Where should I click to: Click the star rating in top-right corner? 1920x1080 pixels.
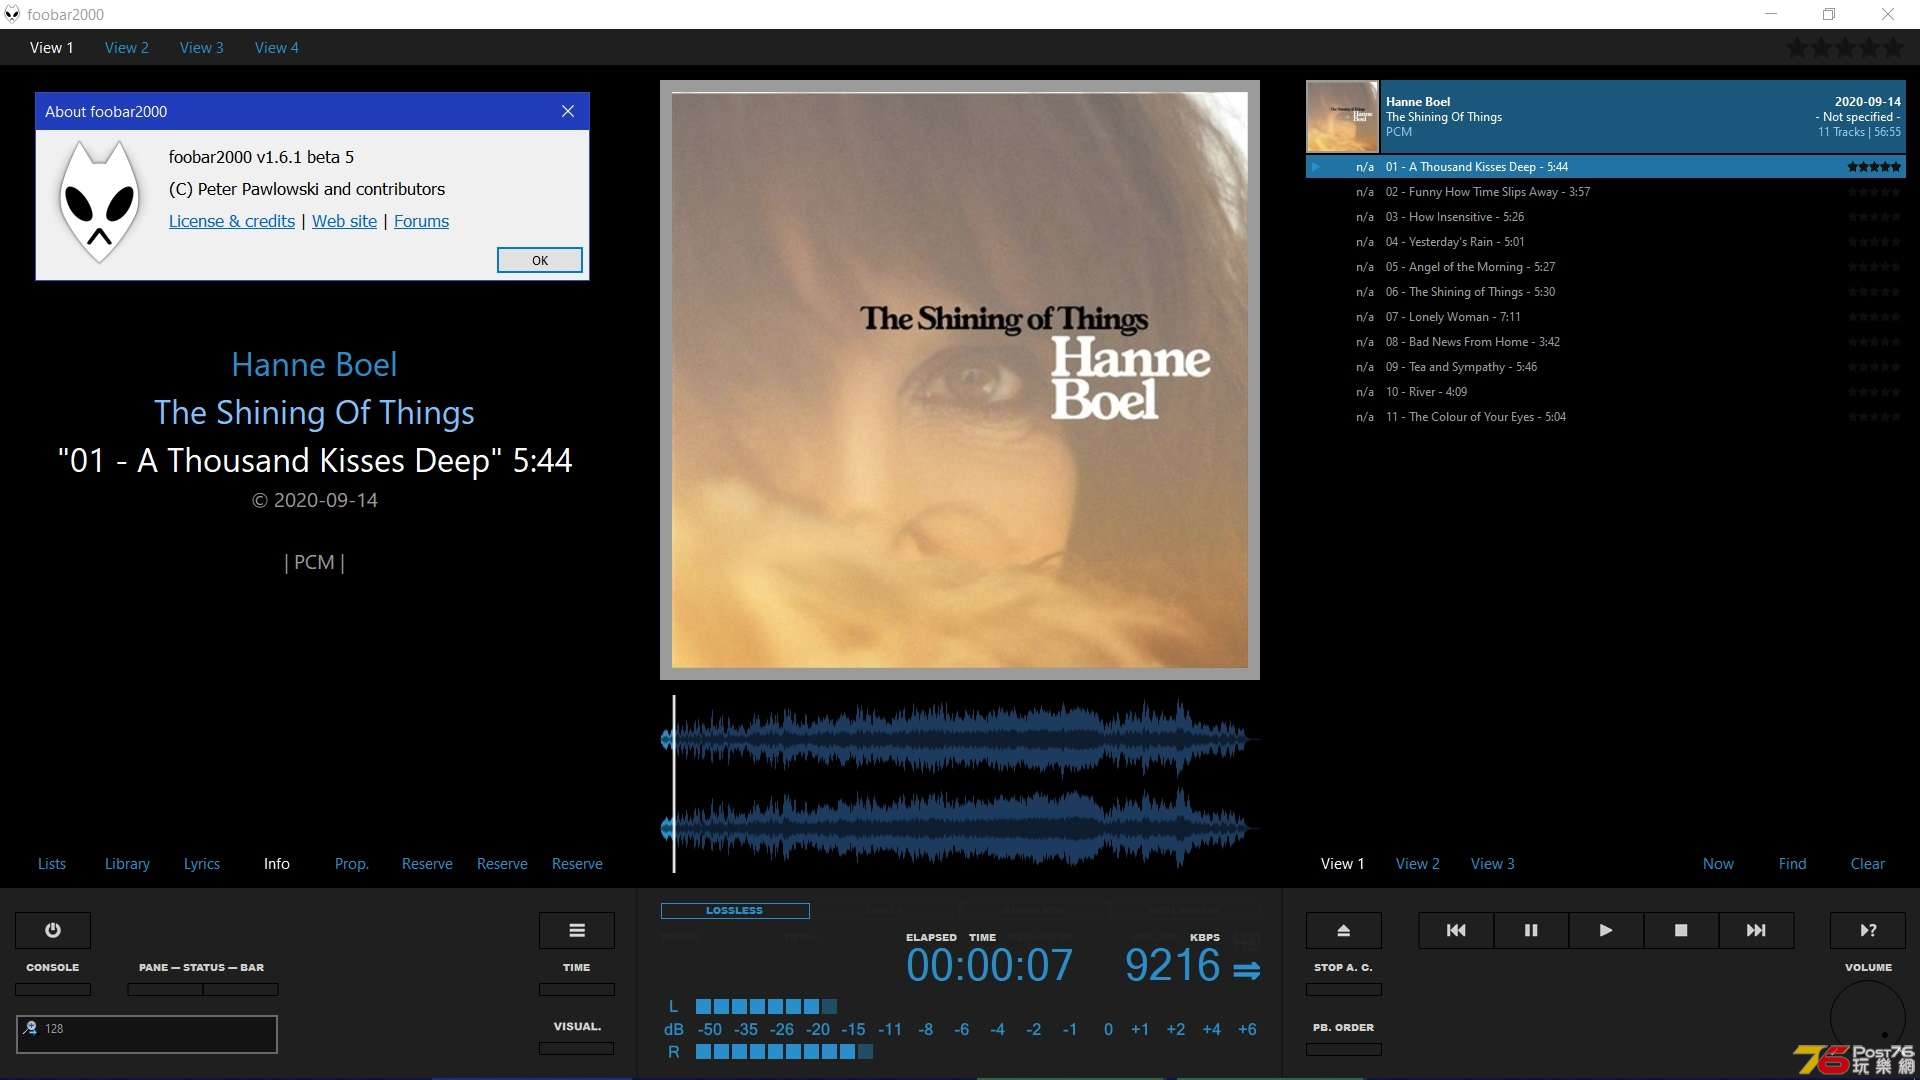click(1846, 47)
